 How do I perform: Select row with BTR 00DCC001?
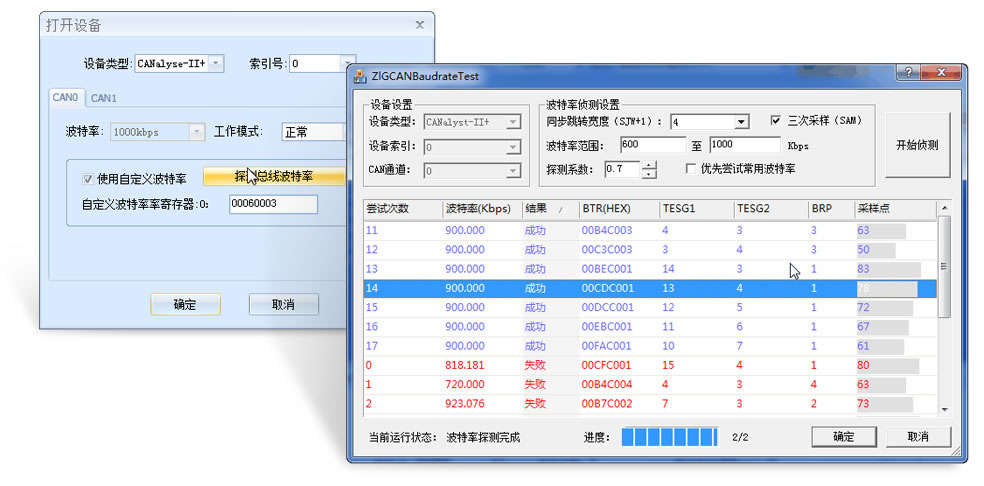tap(650, 308)
